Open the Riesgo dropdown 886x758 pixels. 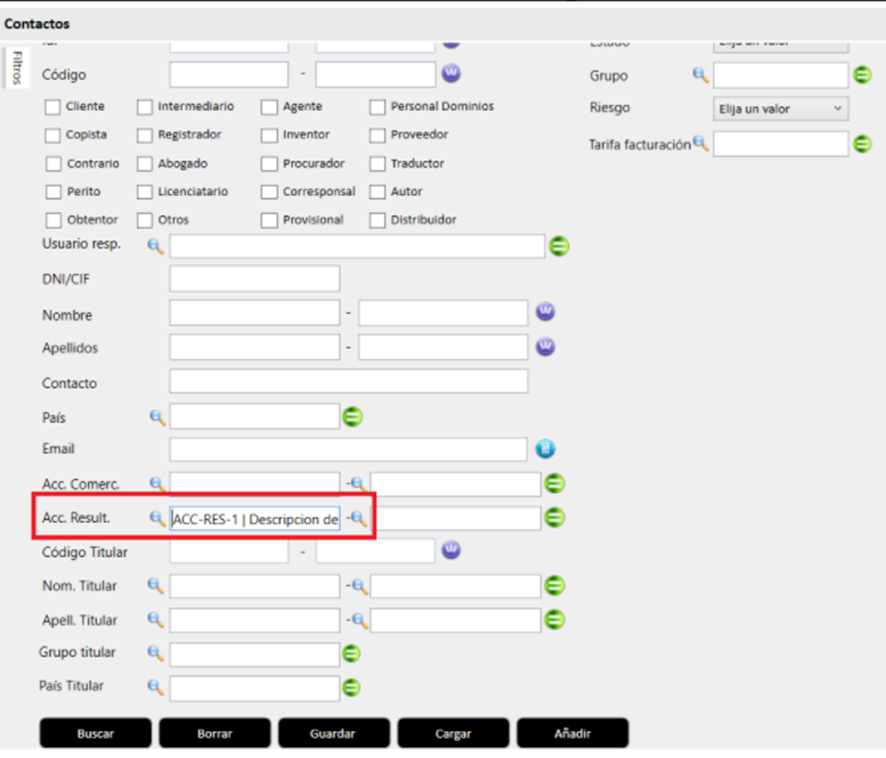(x=780, y=108)
